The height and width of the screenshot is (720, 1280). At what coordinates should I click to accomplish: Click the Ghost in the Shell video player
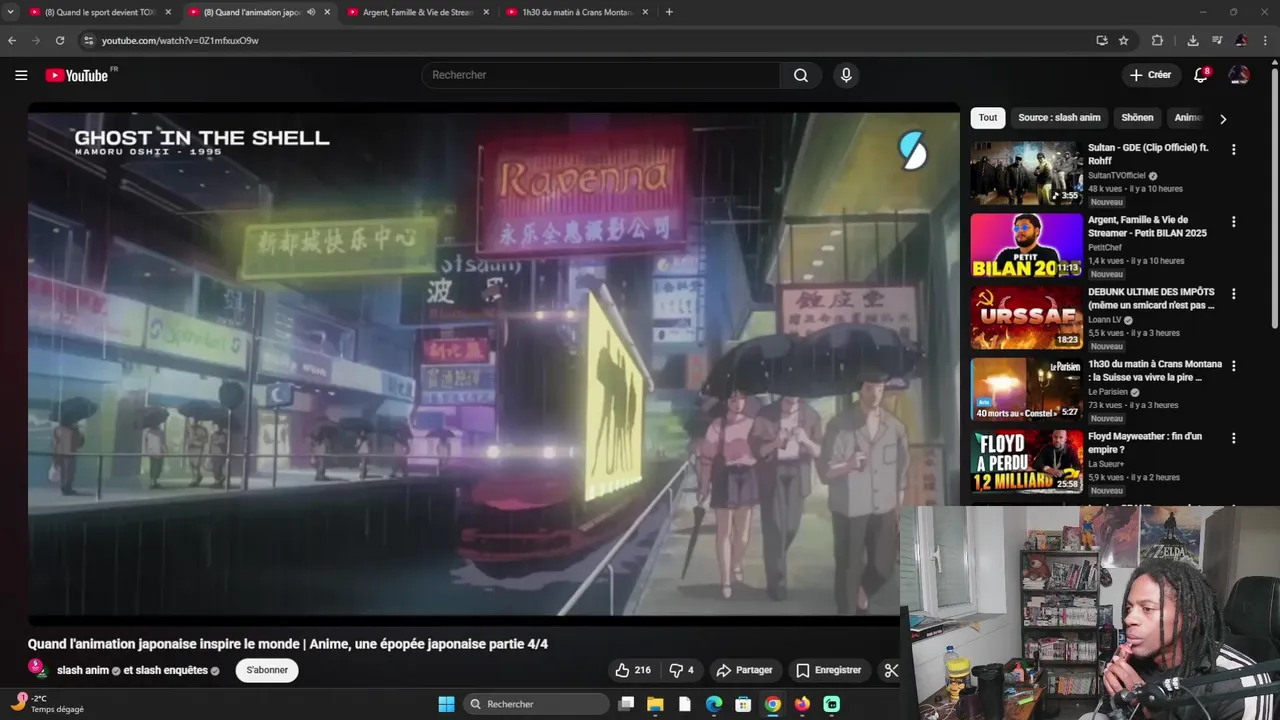[494, 365]
